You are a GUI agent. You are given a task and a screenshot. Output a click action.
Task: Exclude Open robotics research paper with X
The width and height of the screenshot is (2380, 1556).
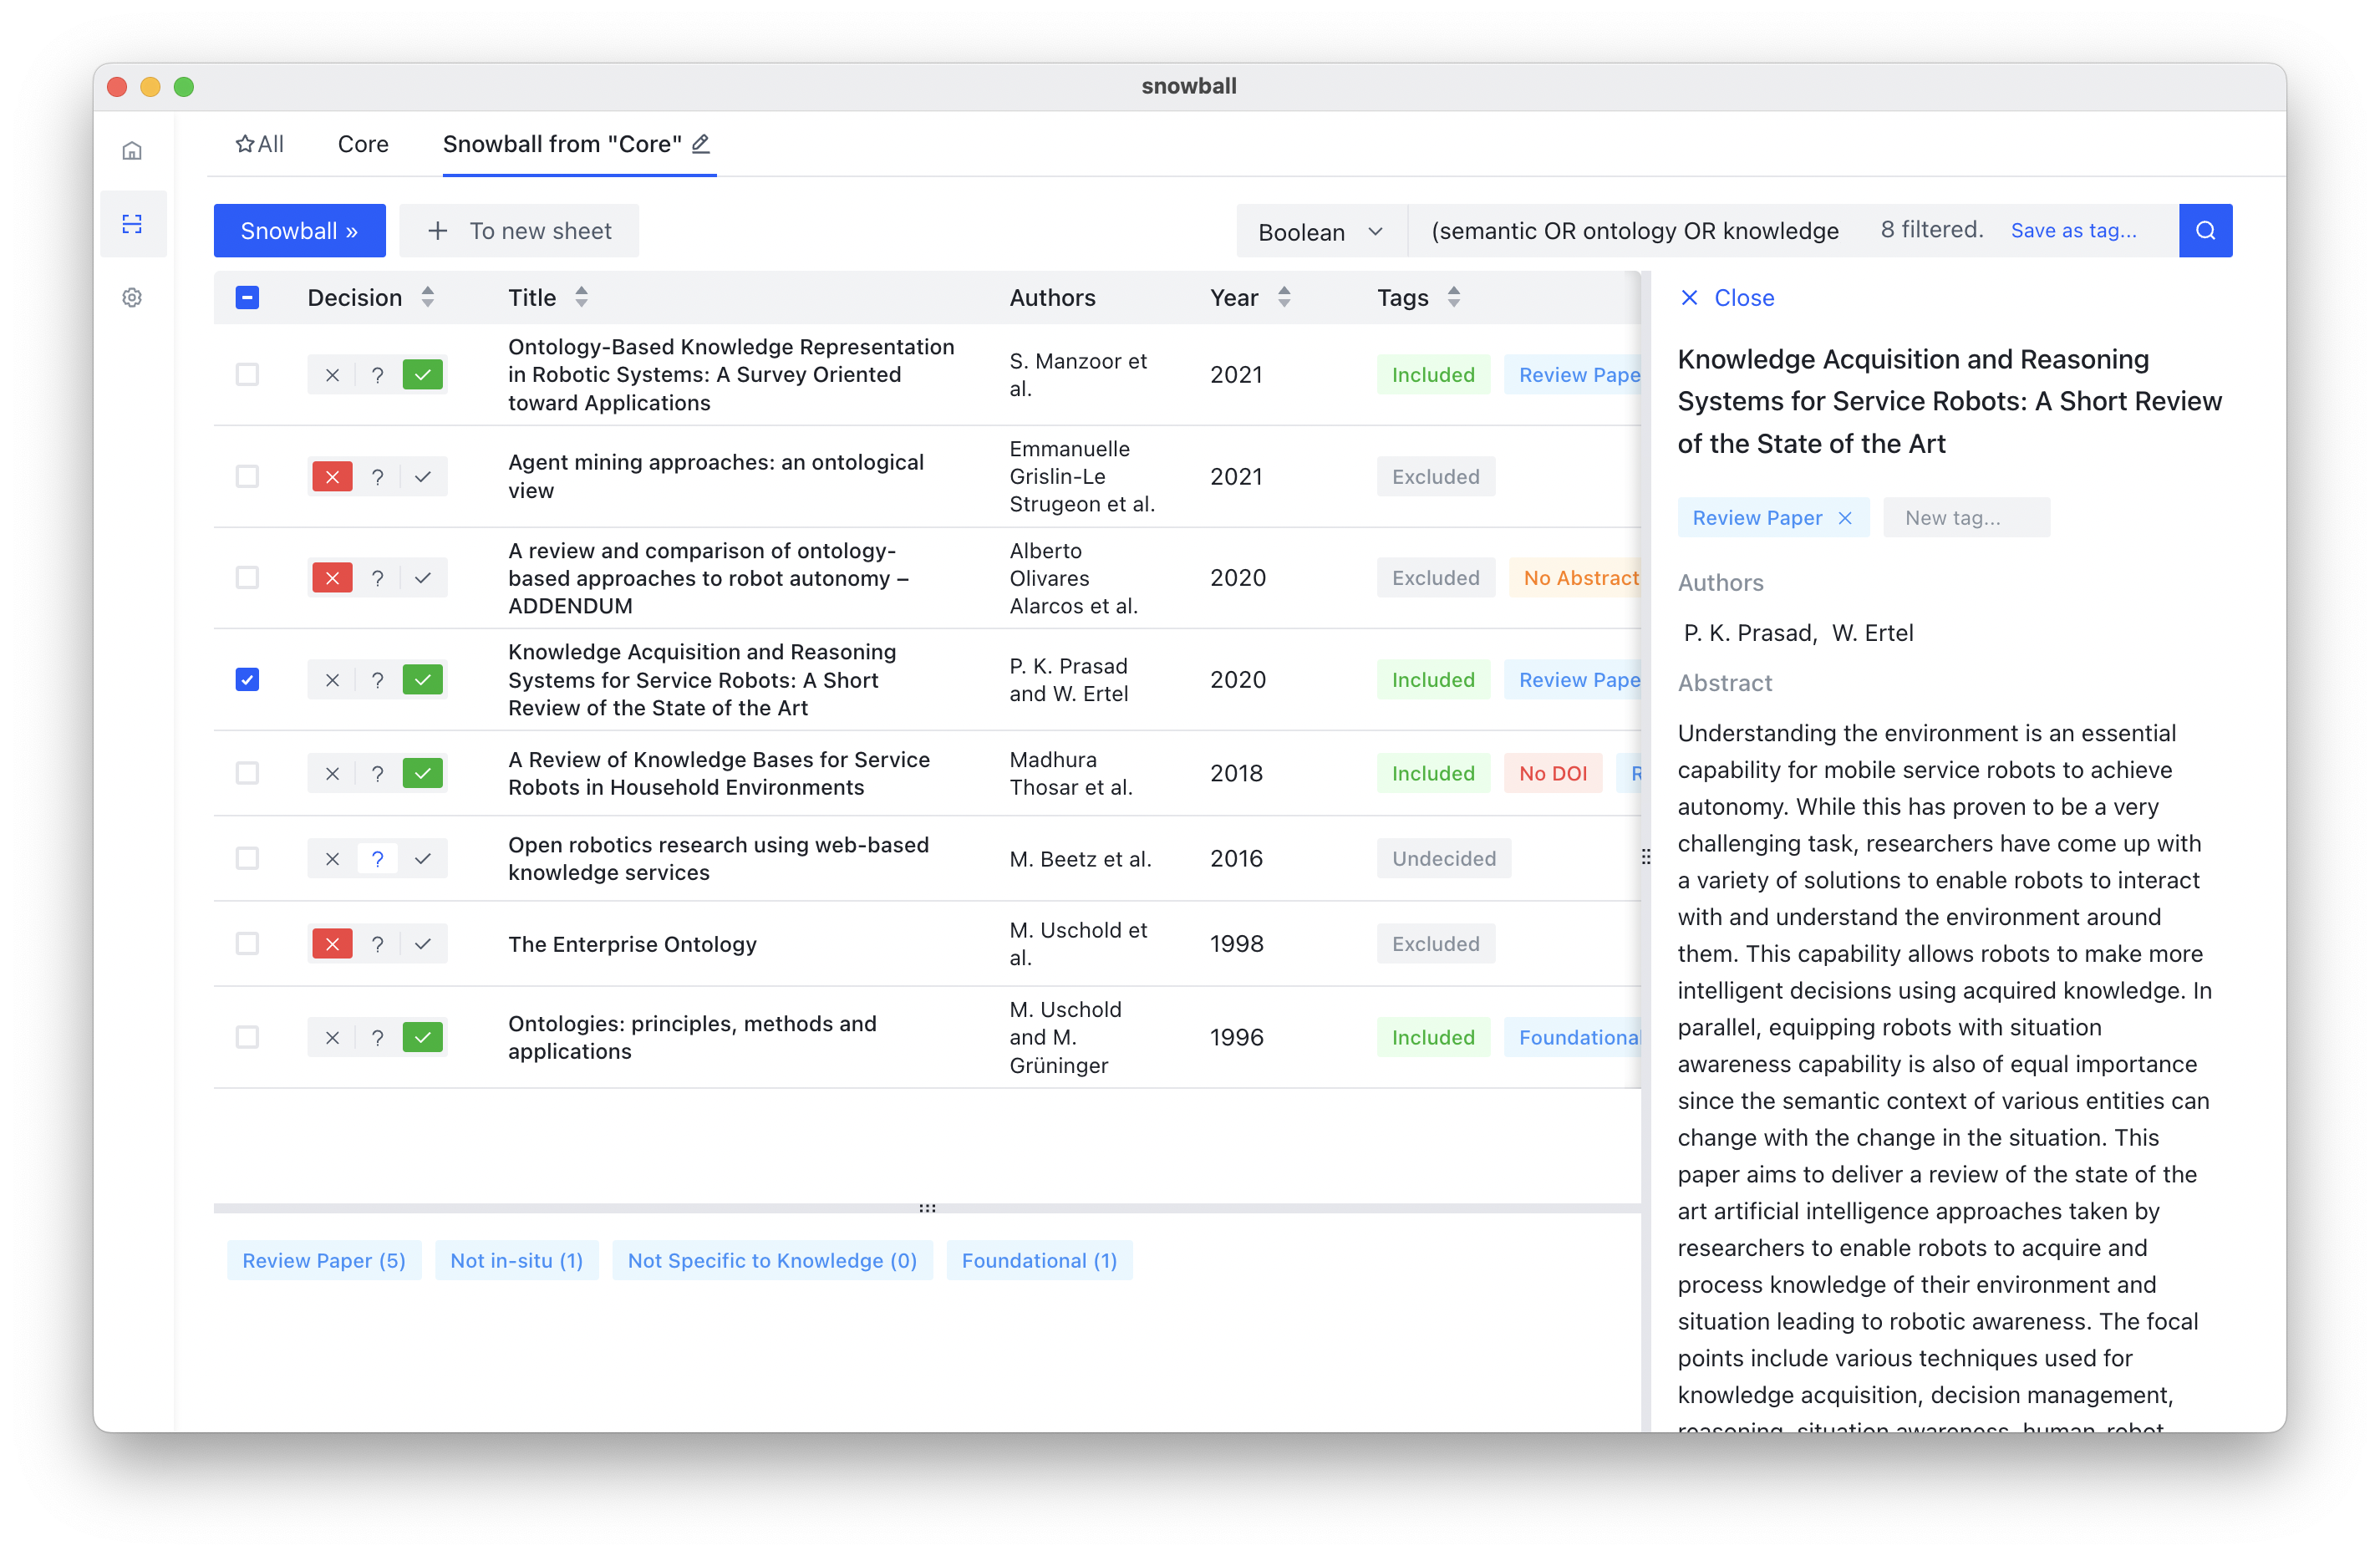(332, 859)
